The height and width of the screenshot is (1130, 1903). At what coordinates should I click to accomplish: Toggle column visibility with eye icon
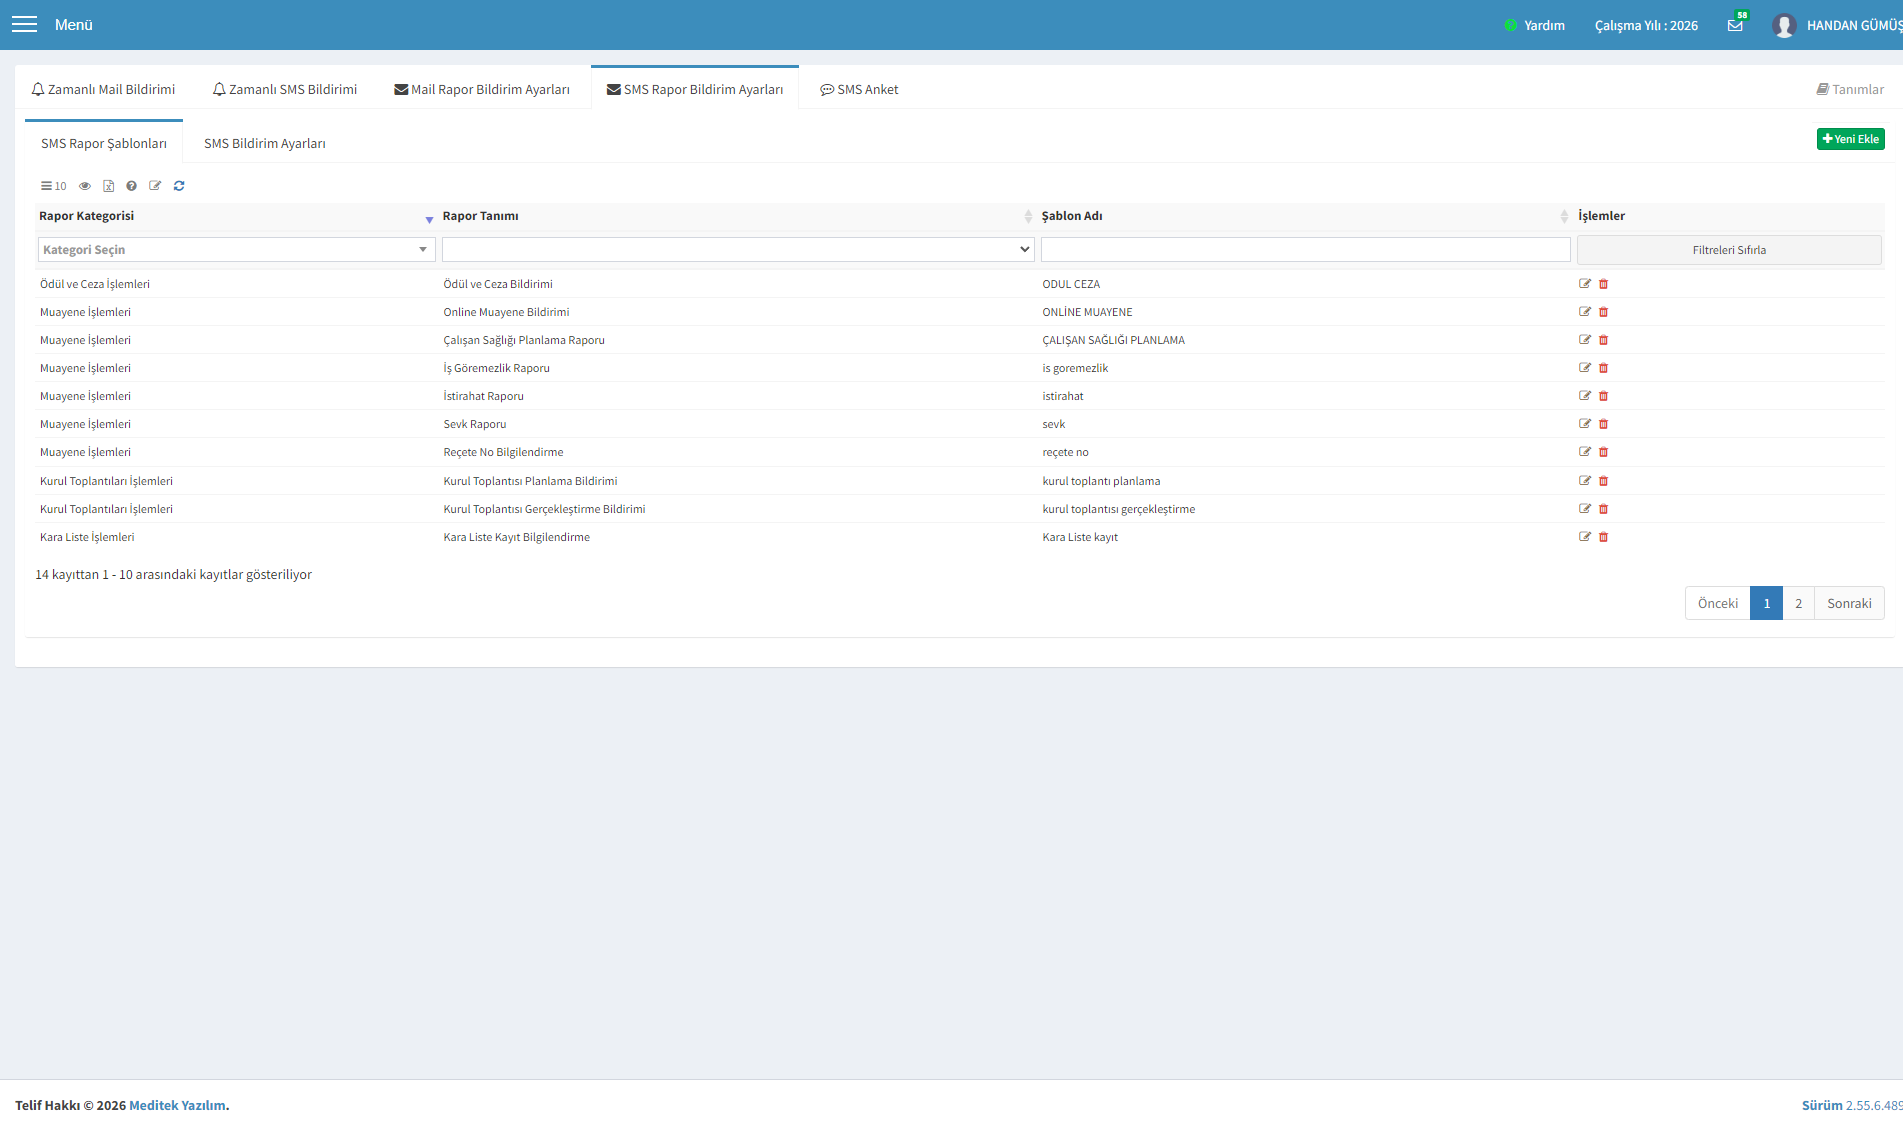coord(85,186)
